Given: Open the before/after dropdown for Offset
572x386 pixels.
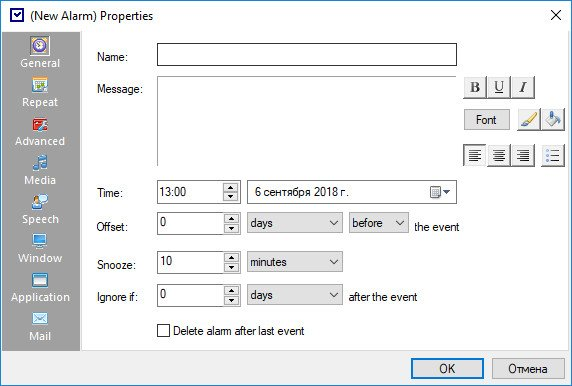Looking at the screenshot, I should [379, 223].
